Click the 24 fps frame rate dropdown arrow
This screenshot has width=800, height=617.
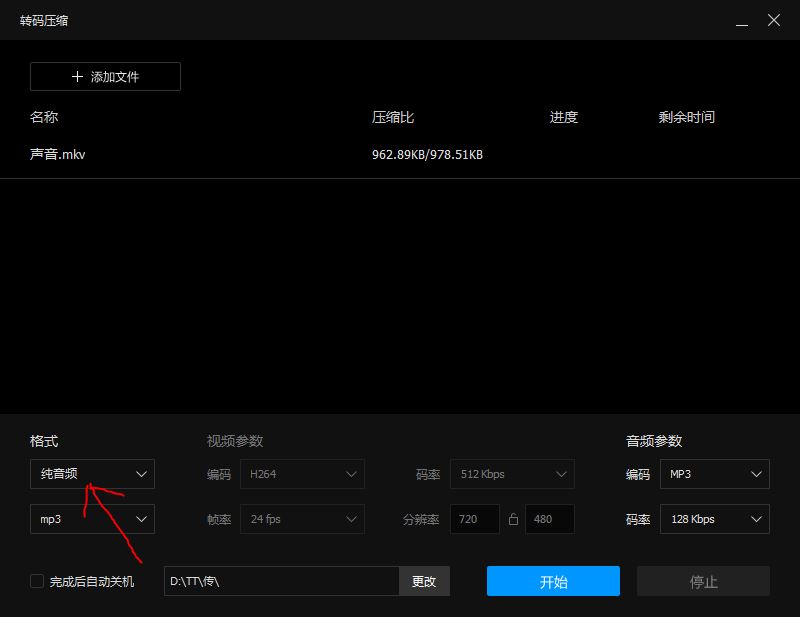tap(351, 519)
